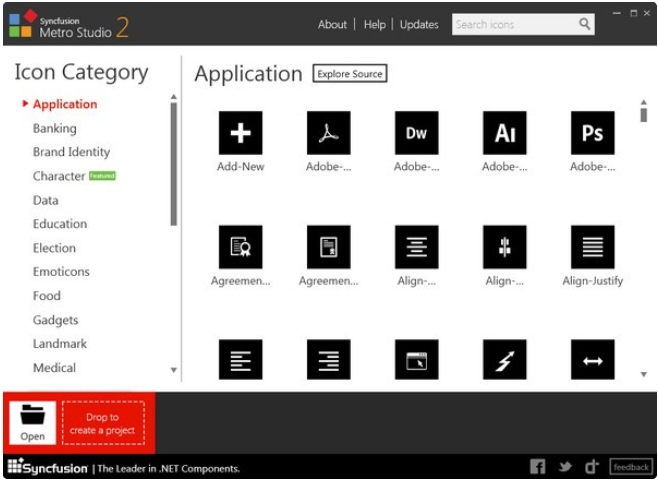The width and height of the screenshot is (658, 481).
Task: Click the d+ social icon in footer
Action: tap(592, 466)
